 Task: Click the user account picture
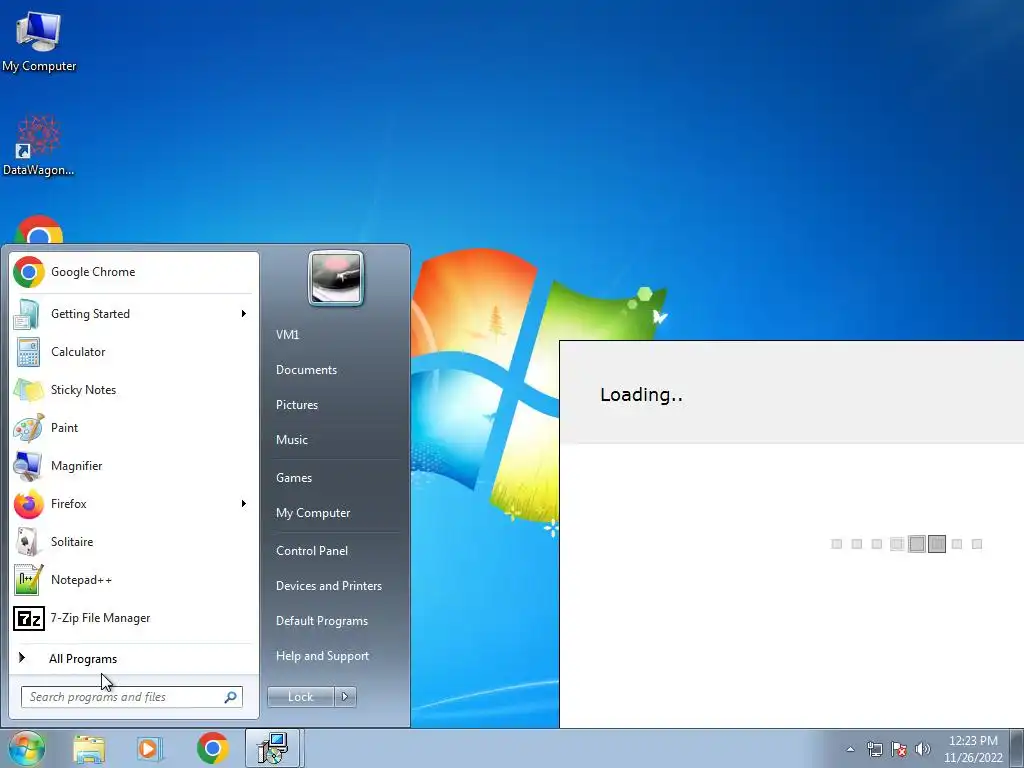click(336, 278)
